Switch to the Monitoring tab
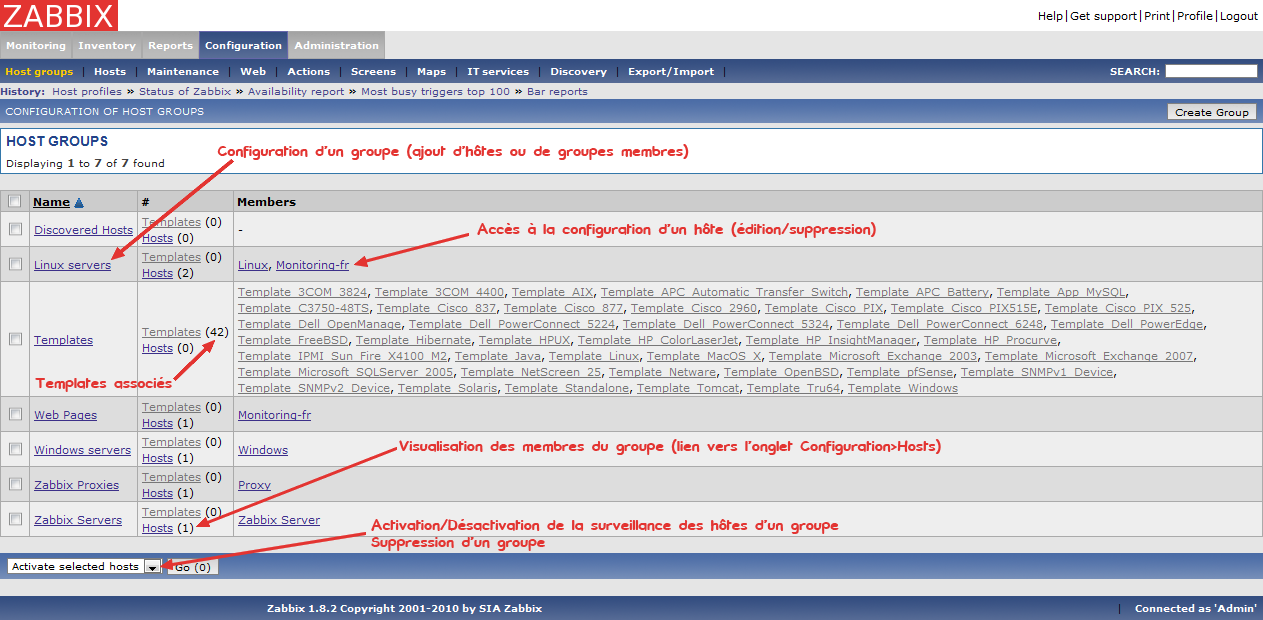 click(x=35, y=45)
